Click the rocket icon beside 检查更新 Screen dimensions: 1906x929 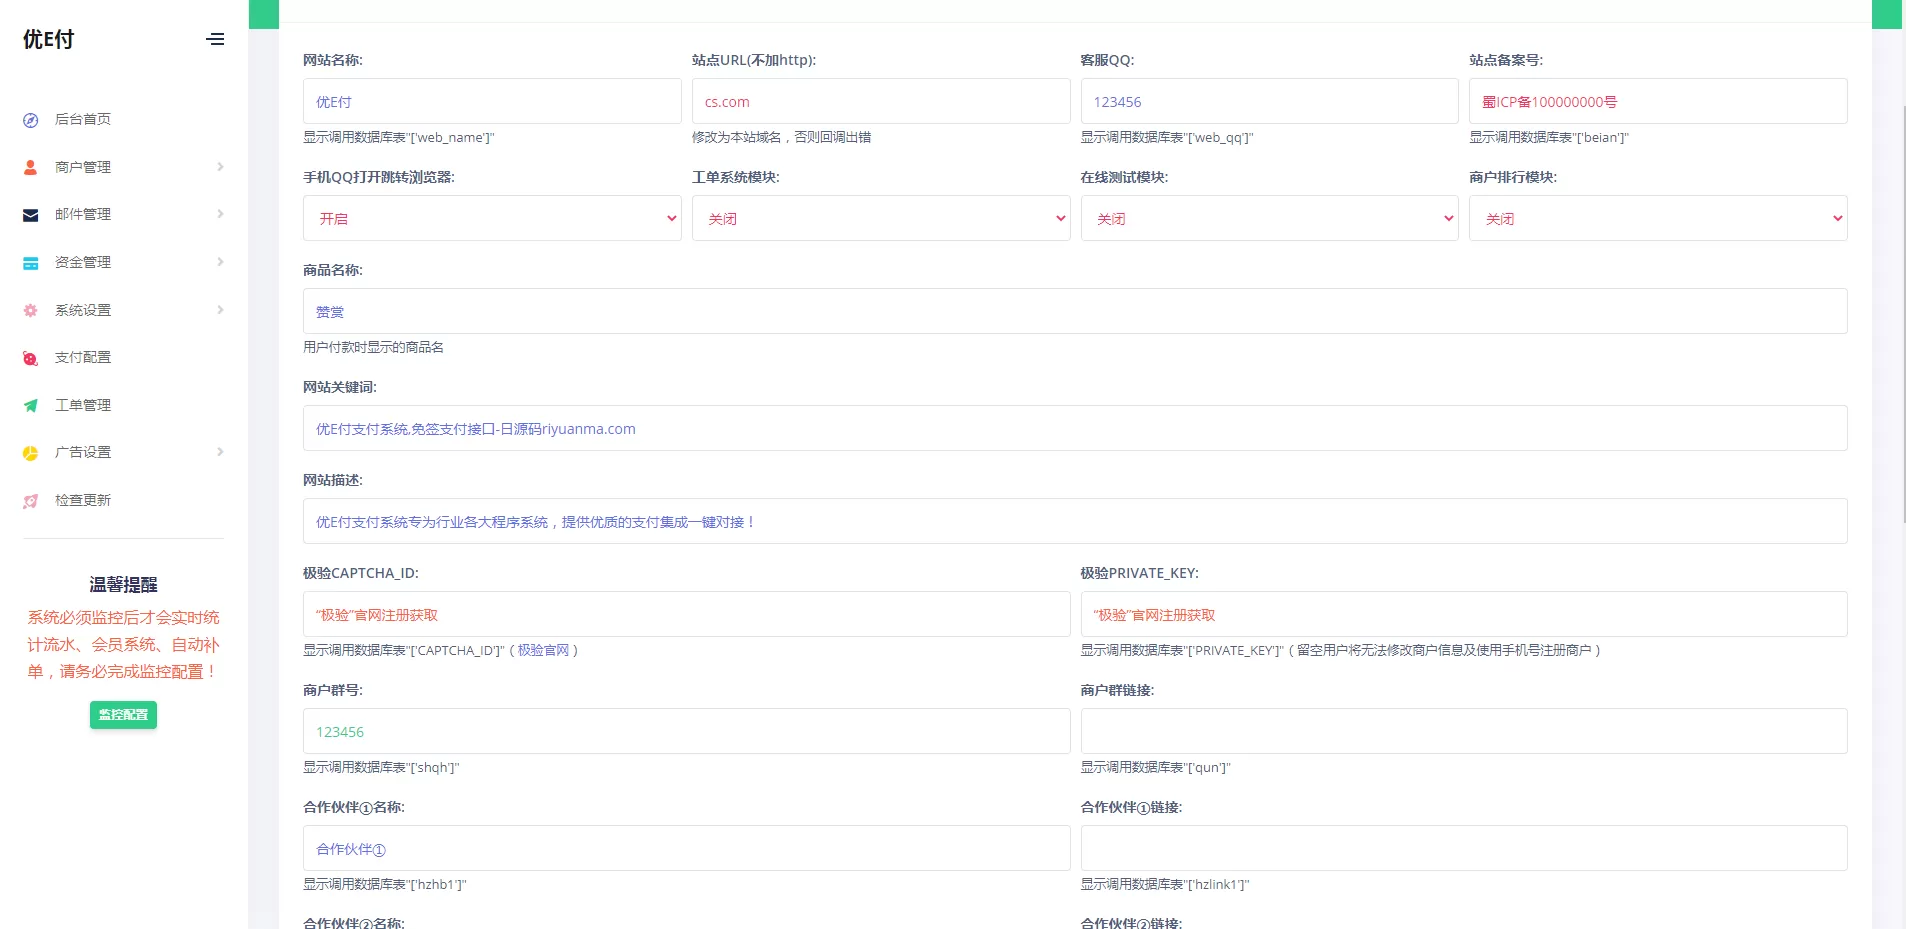click(x=31, y=501)
